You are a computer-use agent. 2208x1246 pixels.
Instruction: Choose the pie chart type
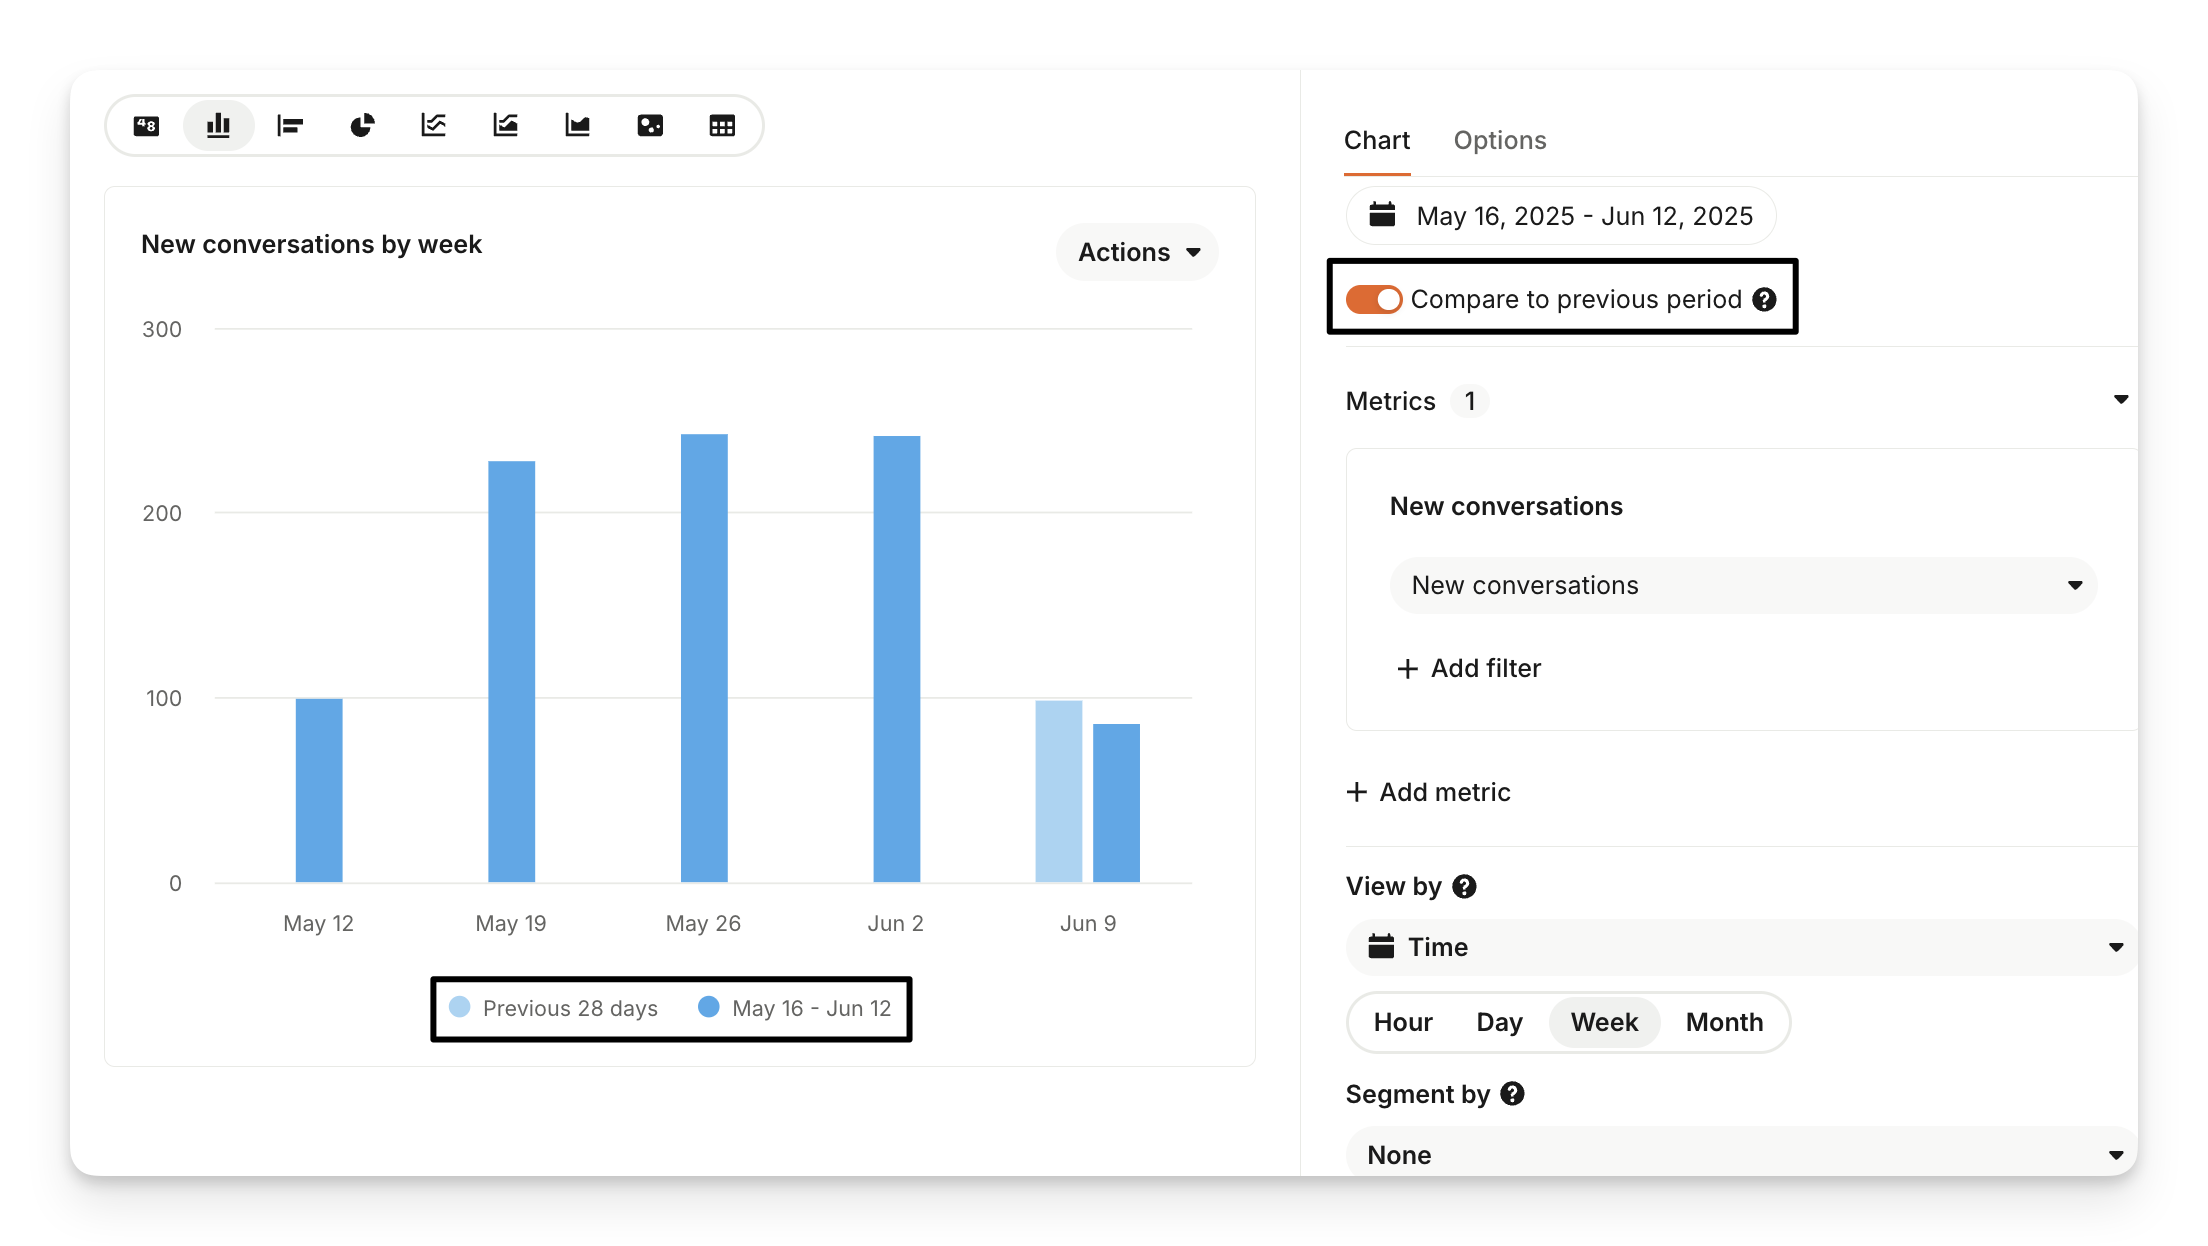362,125
